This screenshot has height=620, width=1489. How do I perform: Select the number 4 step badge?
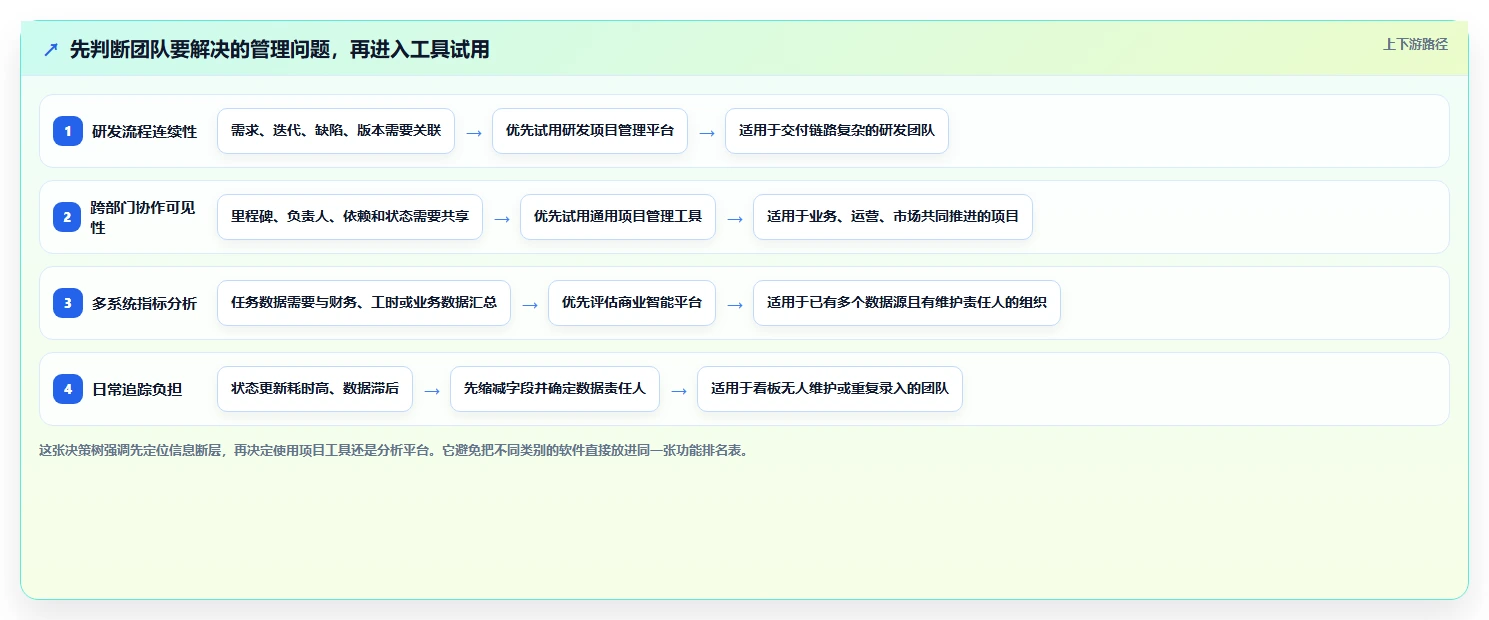coord(68,389)
